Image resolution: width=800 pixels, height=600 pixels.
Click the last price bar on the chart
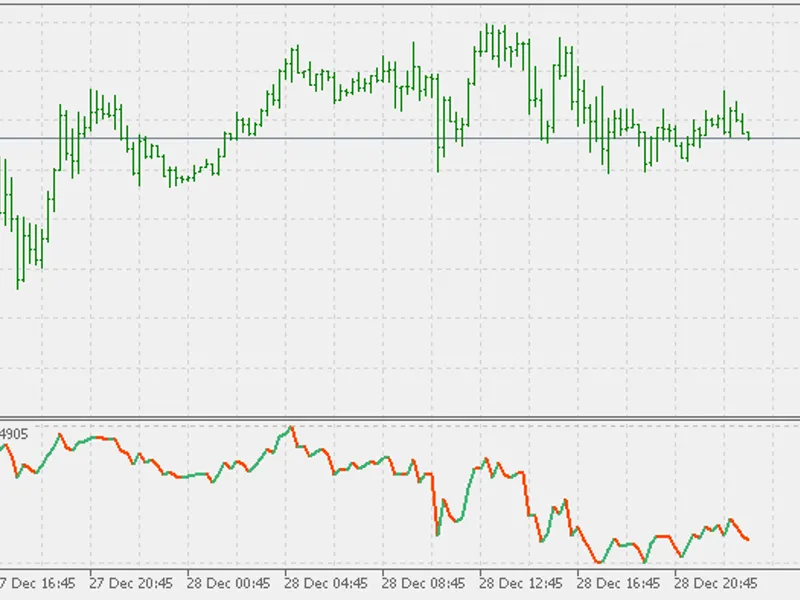748,136
